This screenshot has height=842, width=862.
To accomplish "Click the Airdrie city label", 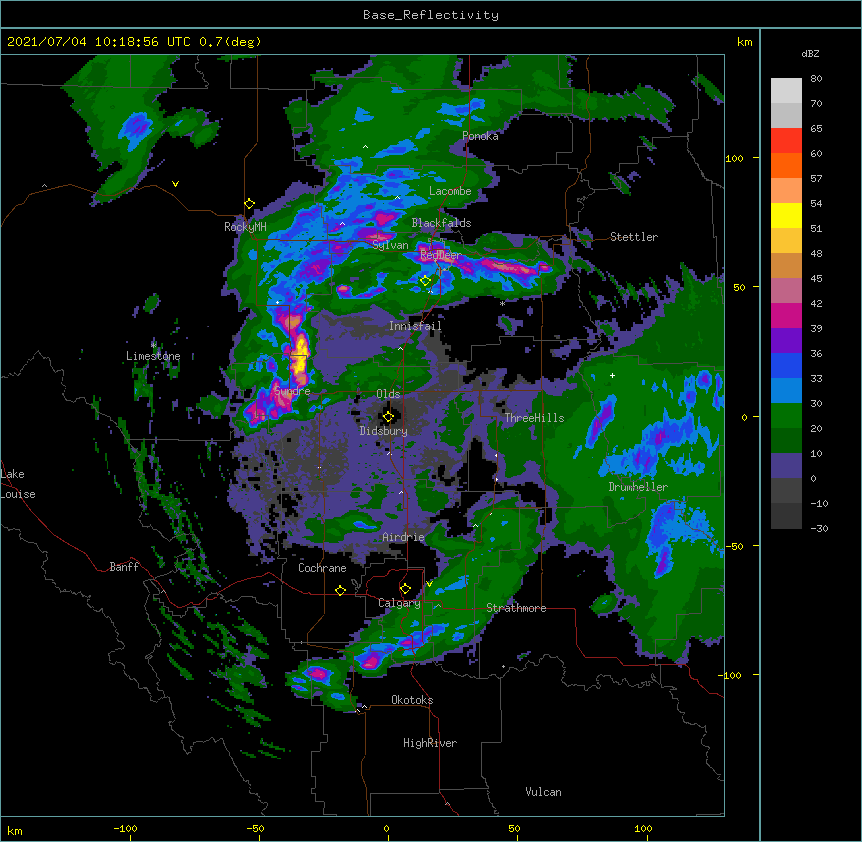I will 403,537.
